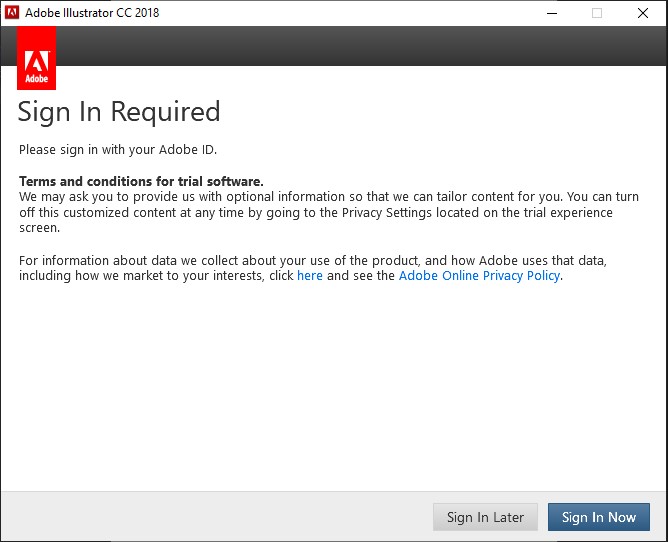Viewport: 668px width, 542px height.
Task: Click the grey footer bar left of buttons
Action: click(210, 517)
